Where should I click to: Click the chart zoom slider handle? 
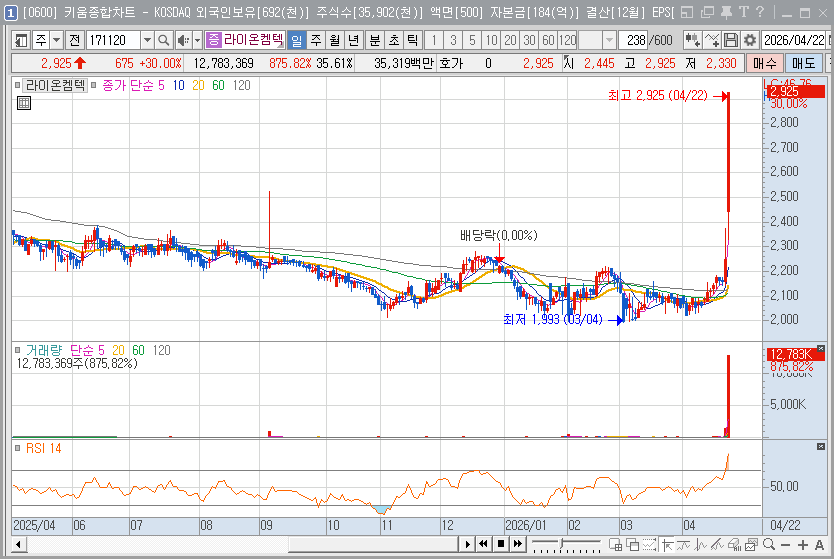562,544
